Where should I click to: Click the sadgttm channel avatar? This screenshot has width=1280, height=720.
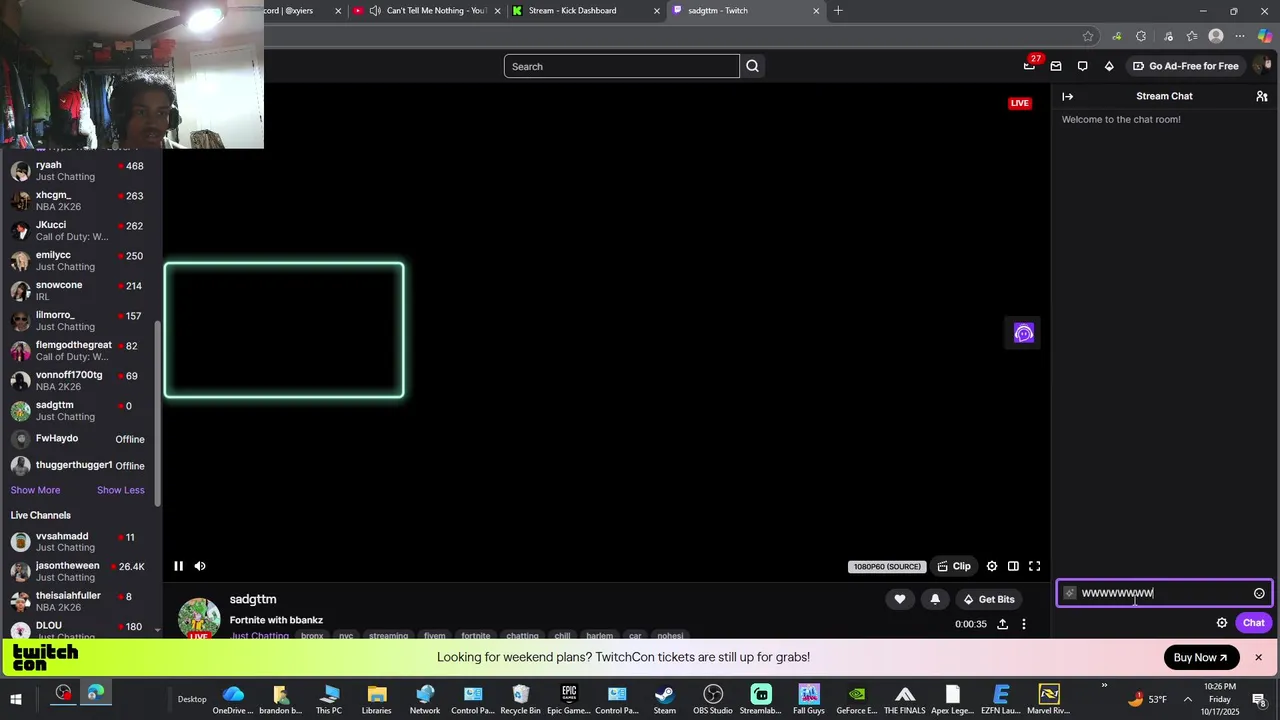[199, 618]
